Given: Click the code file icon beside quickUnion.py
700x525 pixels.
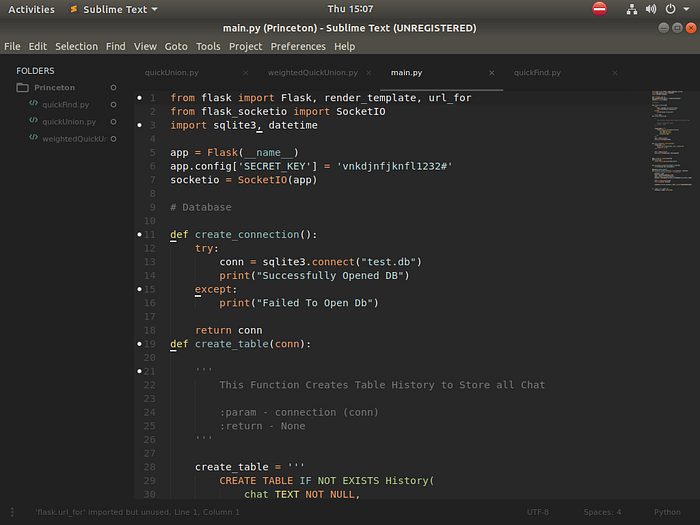Looking at the screenshot, I should (x=33, y=120).
